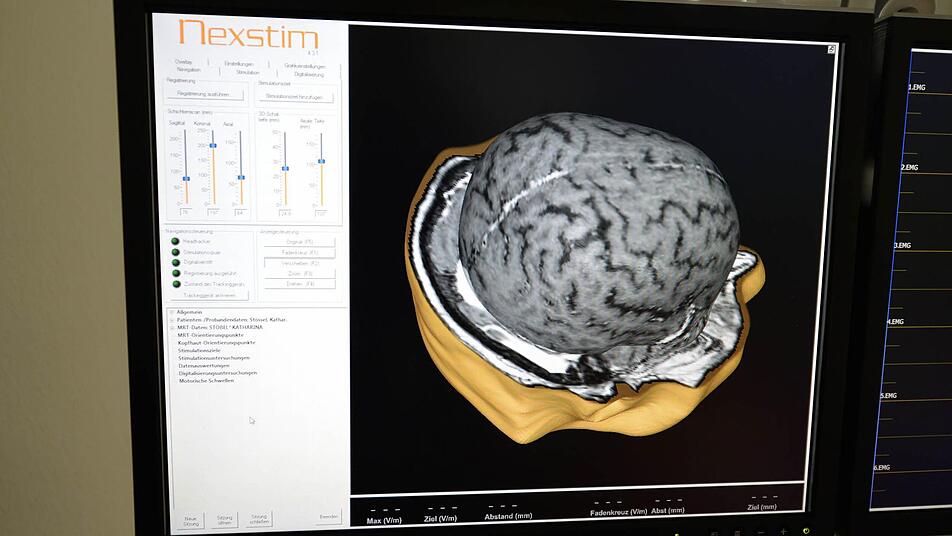Click the Neue Sitzung button
This screenshot has height=536, width=952.
191,521
